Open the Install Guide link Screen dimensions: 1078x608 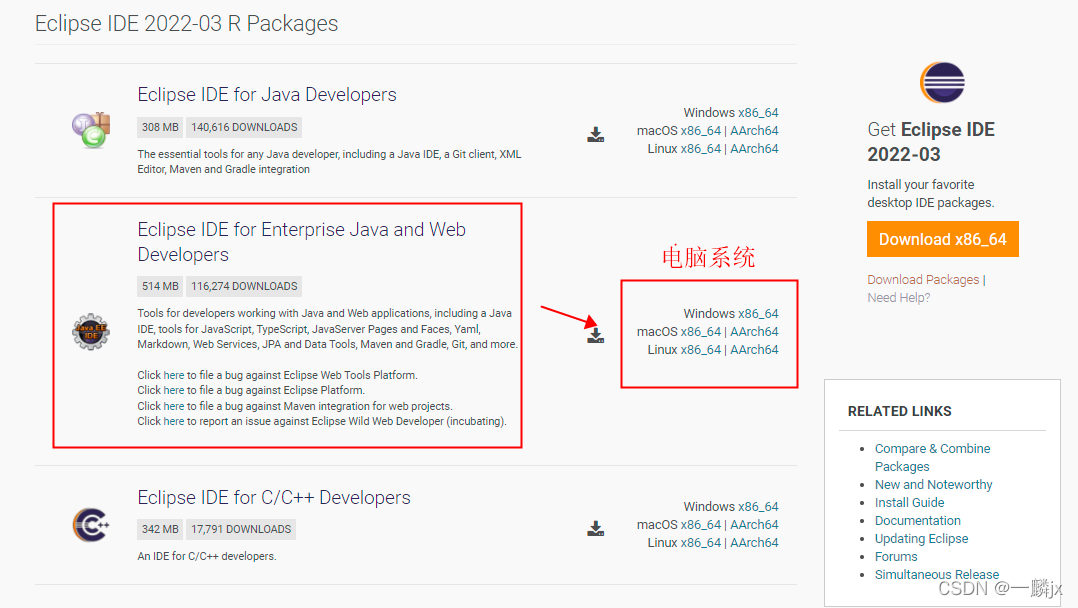[910, 503]
